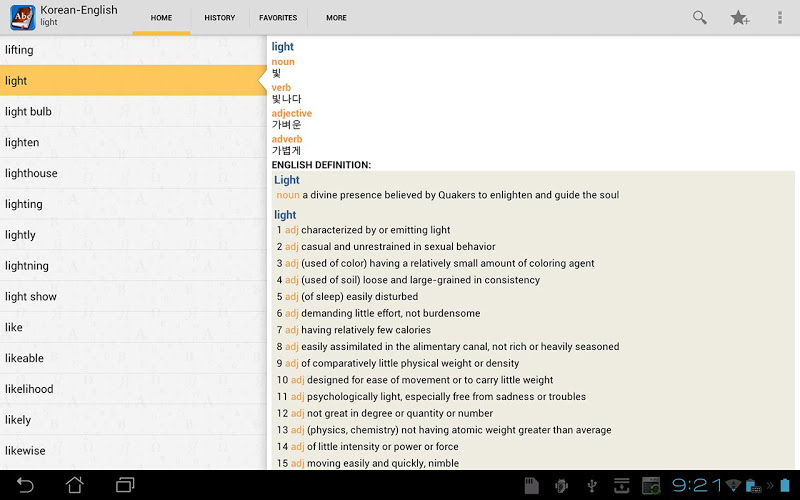Tap the clock showing 9:21

pyautogui.click(x=697, y=485)
